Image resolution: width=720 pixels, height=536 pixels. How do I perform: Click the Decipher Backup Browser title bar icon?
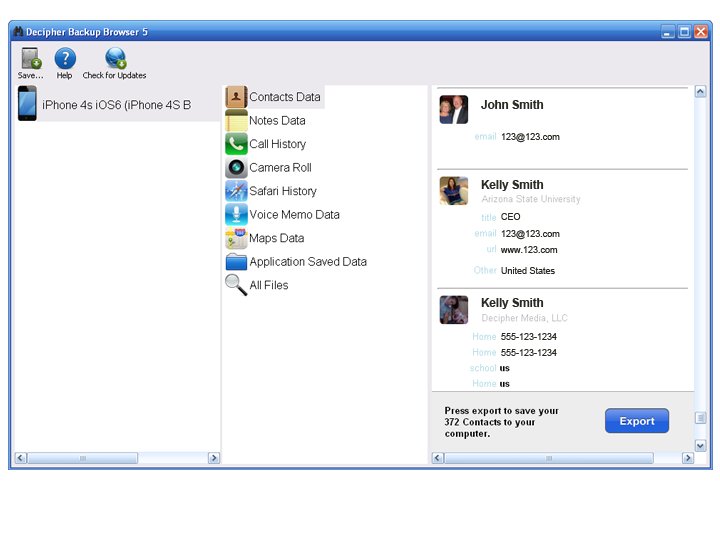click(18, 32)
